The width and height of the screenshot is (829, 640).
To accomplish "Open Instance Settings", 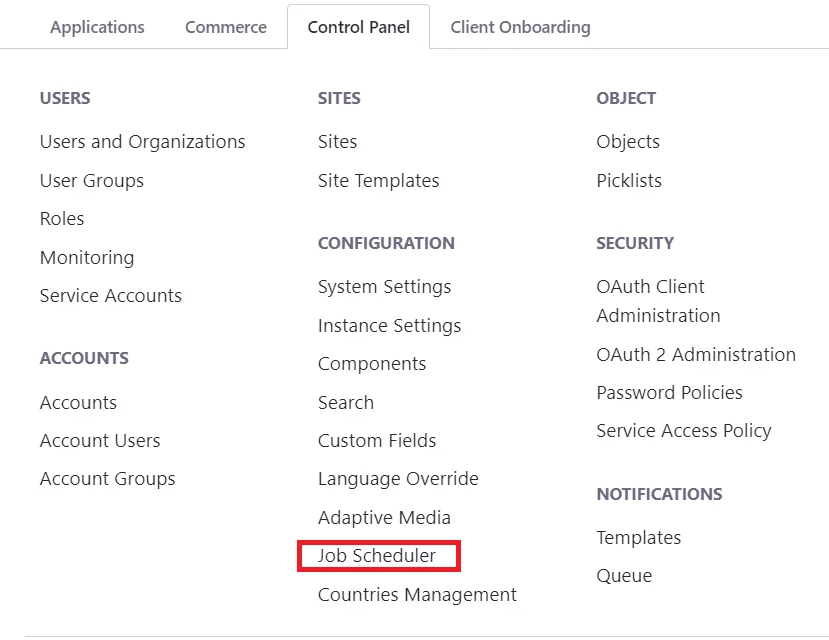I will (389, 326).
